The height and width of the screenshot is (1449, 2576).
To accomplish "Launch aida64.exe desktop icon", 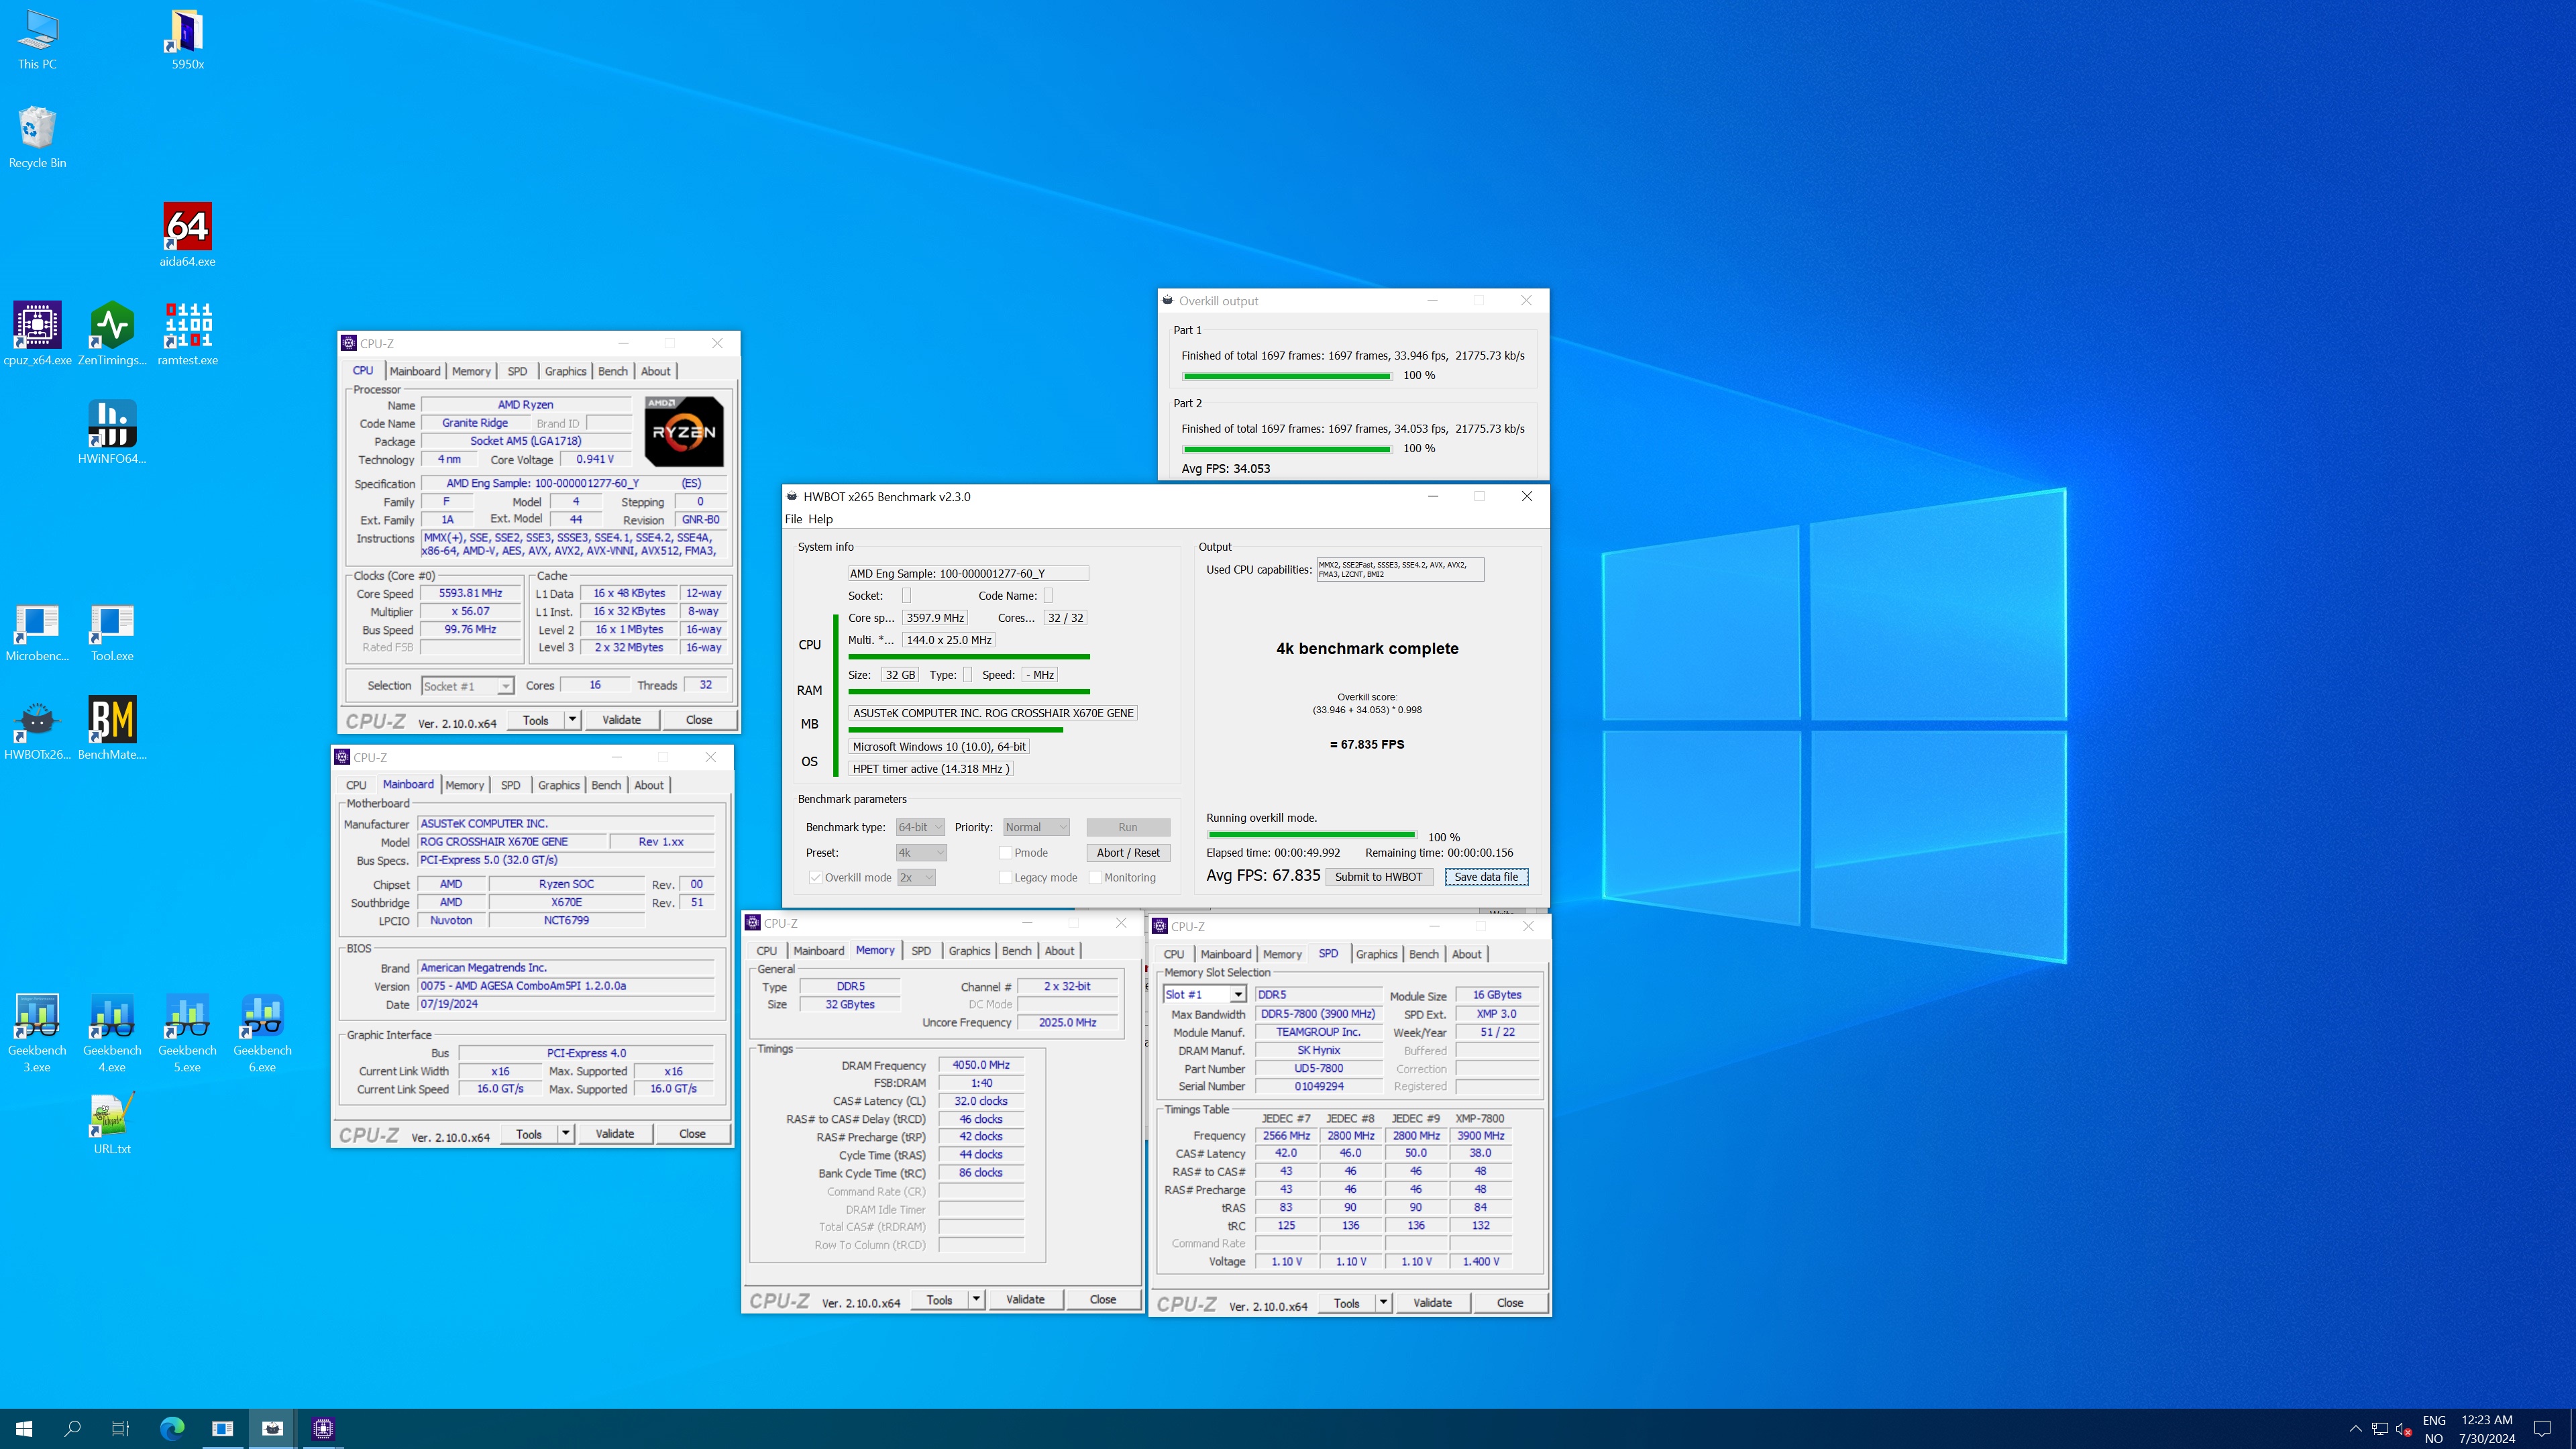I will coord(187,236).
